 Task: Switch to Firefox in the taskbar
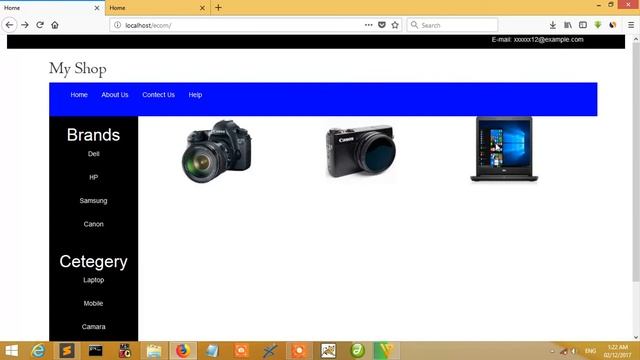pos(182,351)
